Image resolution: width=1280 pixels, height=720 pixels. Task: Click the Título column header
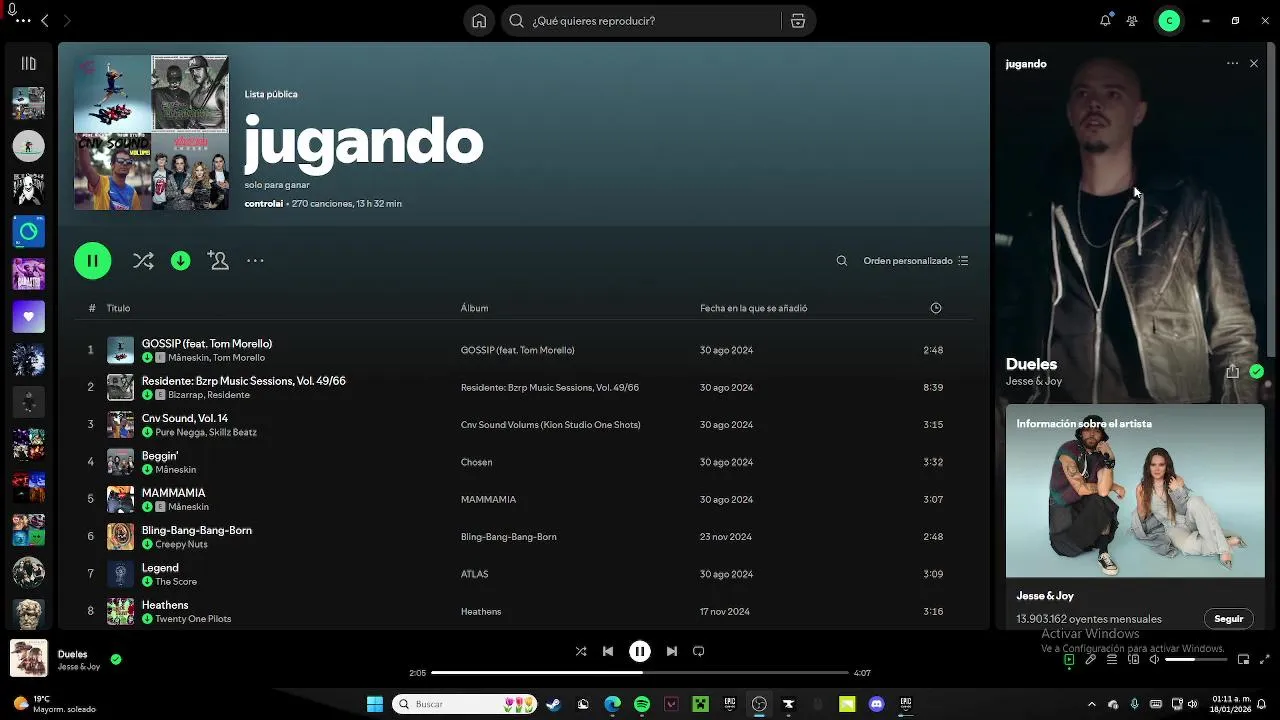point(118,308)
